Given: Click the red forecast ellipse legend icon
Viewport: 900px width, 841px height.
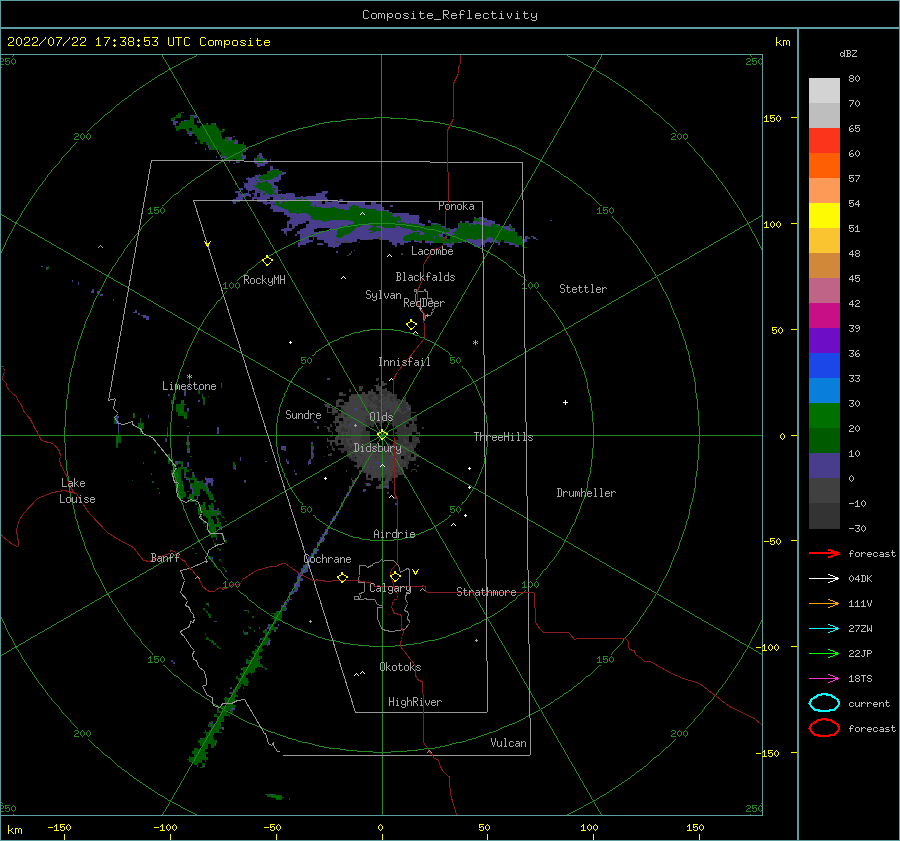Looking at the screenshot, I should click(824, 728).
